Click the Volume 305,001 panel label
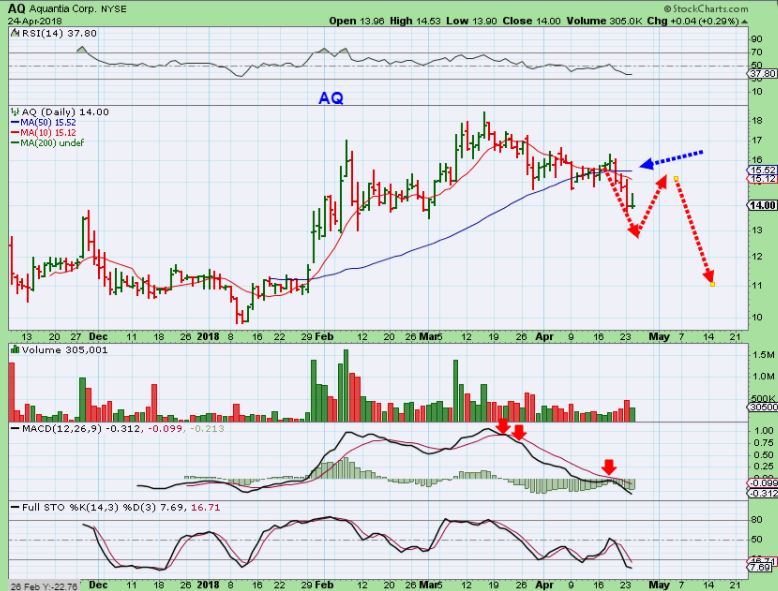The height and width of the screenshot is (591, 778). pyautogui.click(x=65, y=350)
